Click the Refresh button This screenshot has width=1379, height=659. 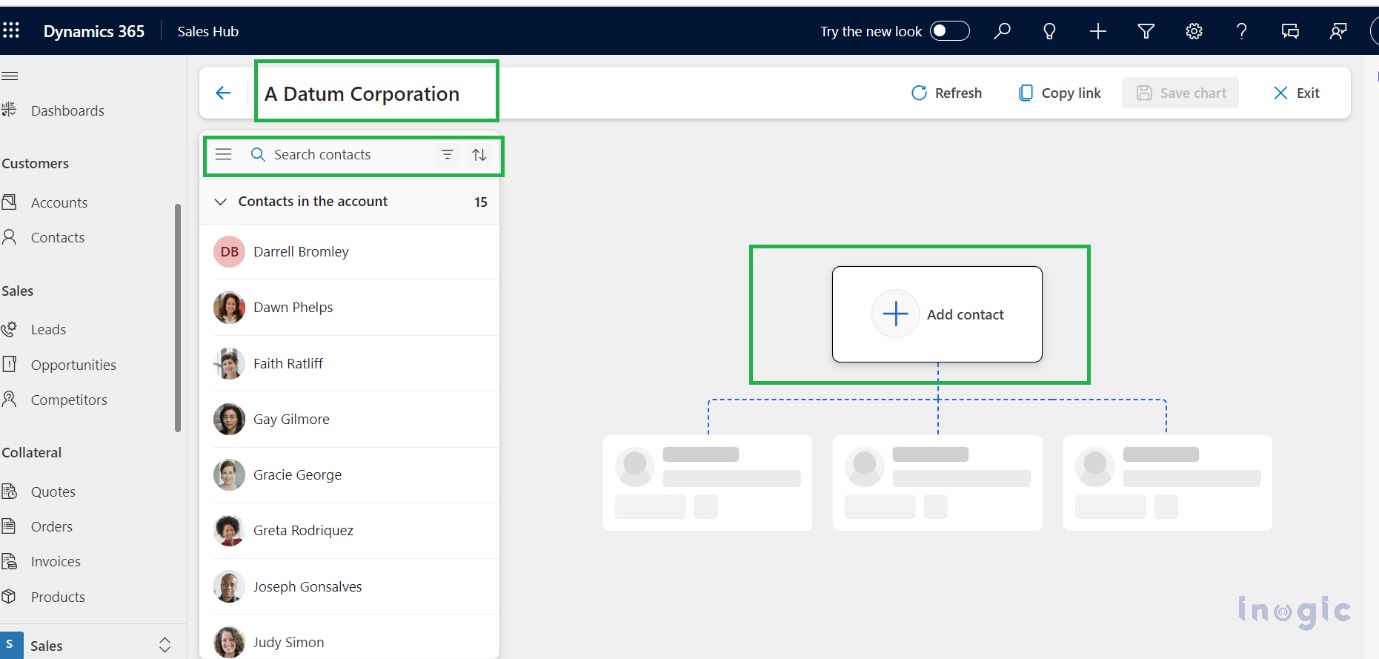946,93
